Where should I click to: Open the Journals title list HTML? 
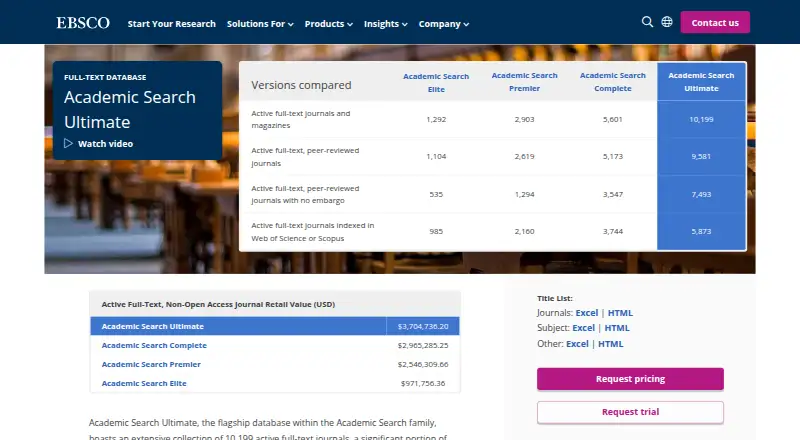click(620, 313)
